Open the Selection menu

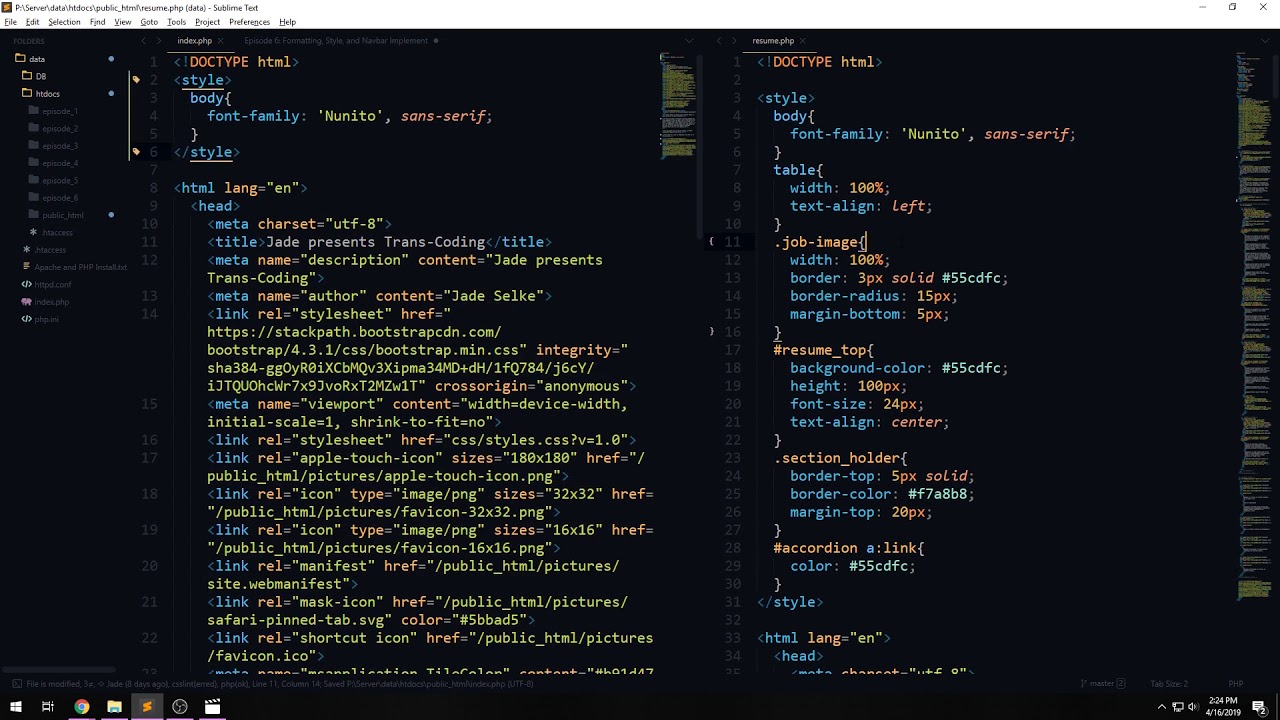coord(64,22)
